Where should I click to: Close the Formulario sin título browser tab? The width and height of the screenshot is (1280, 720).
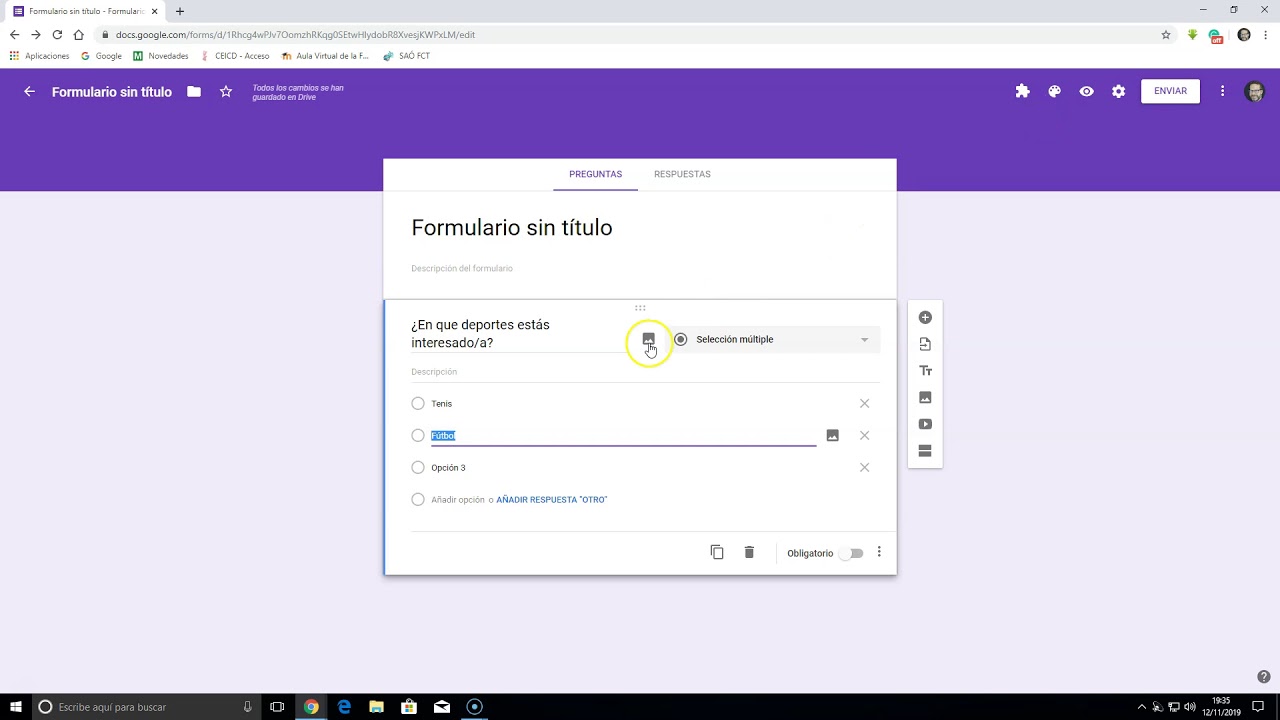[x=155, y=11]
